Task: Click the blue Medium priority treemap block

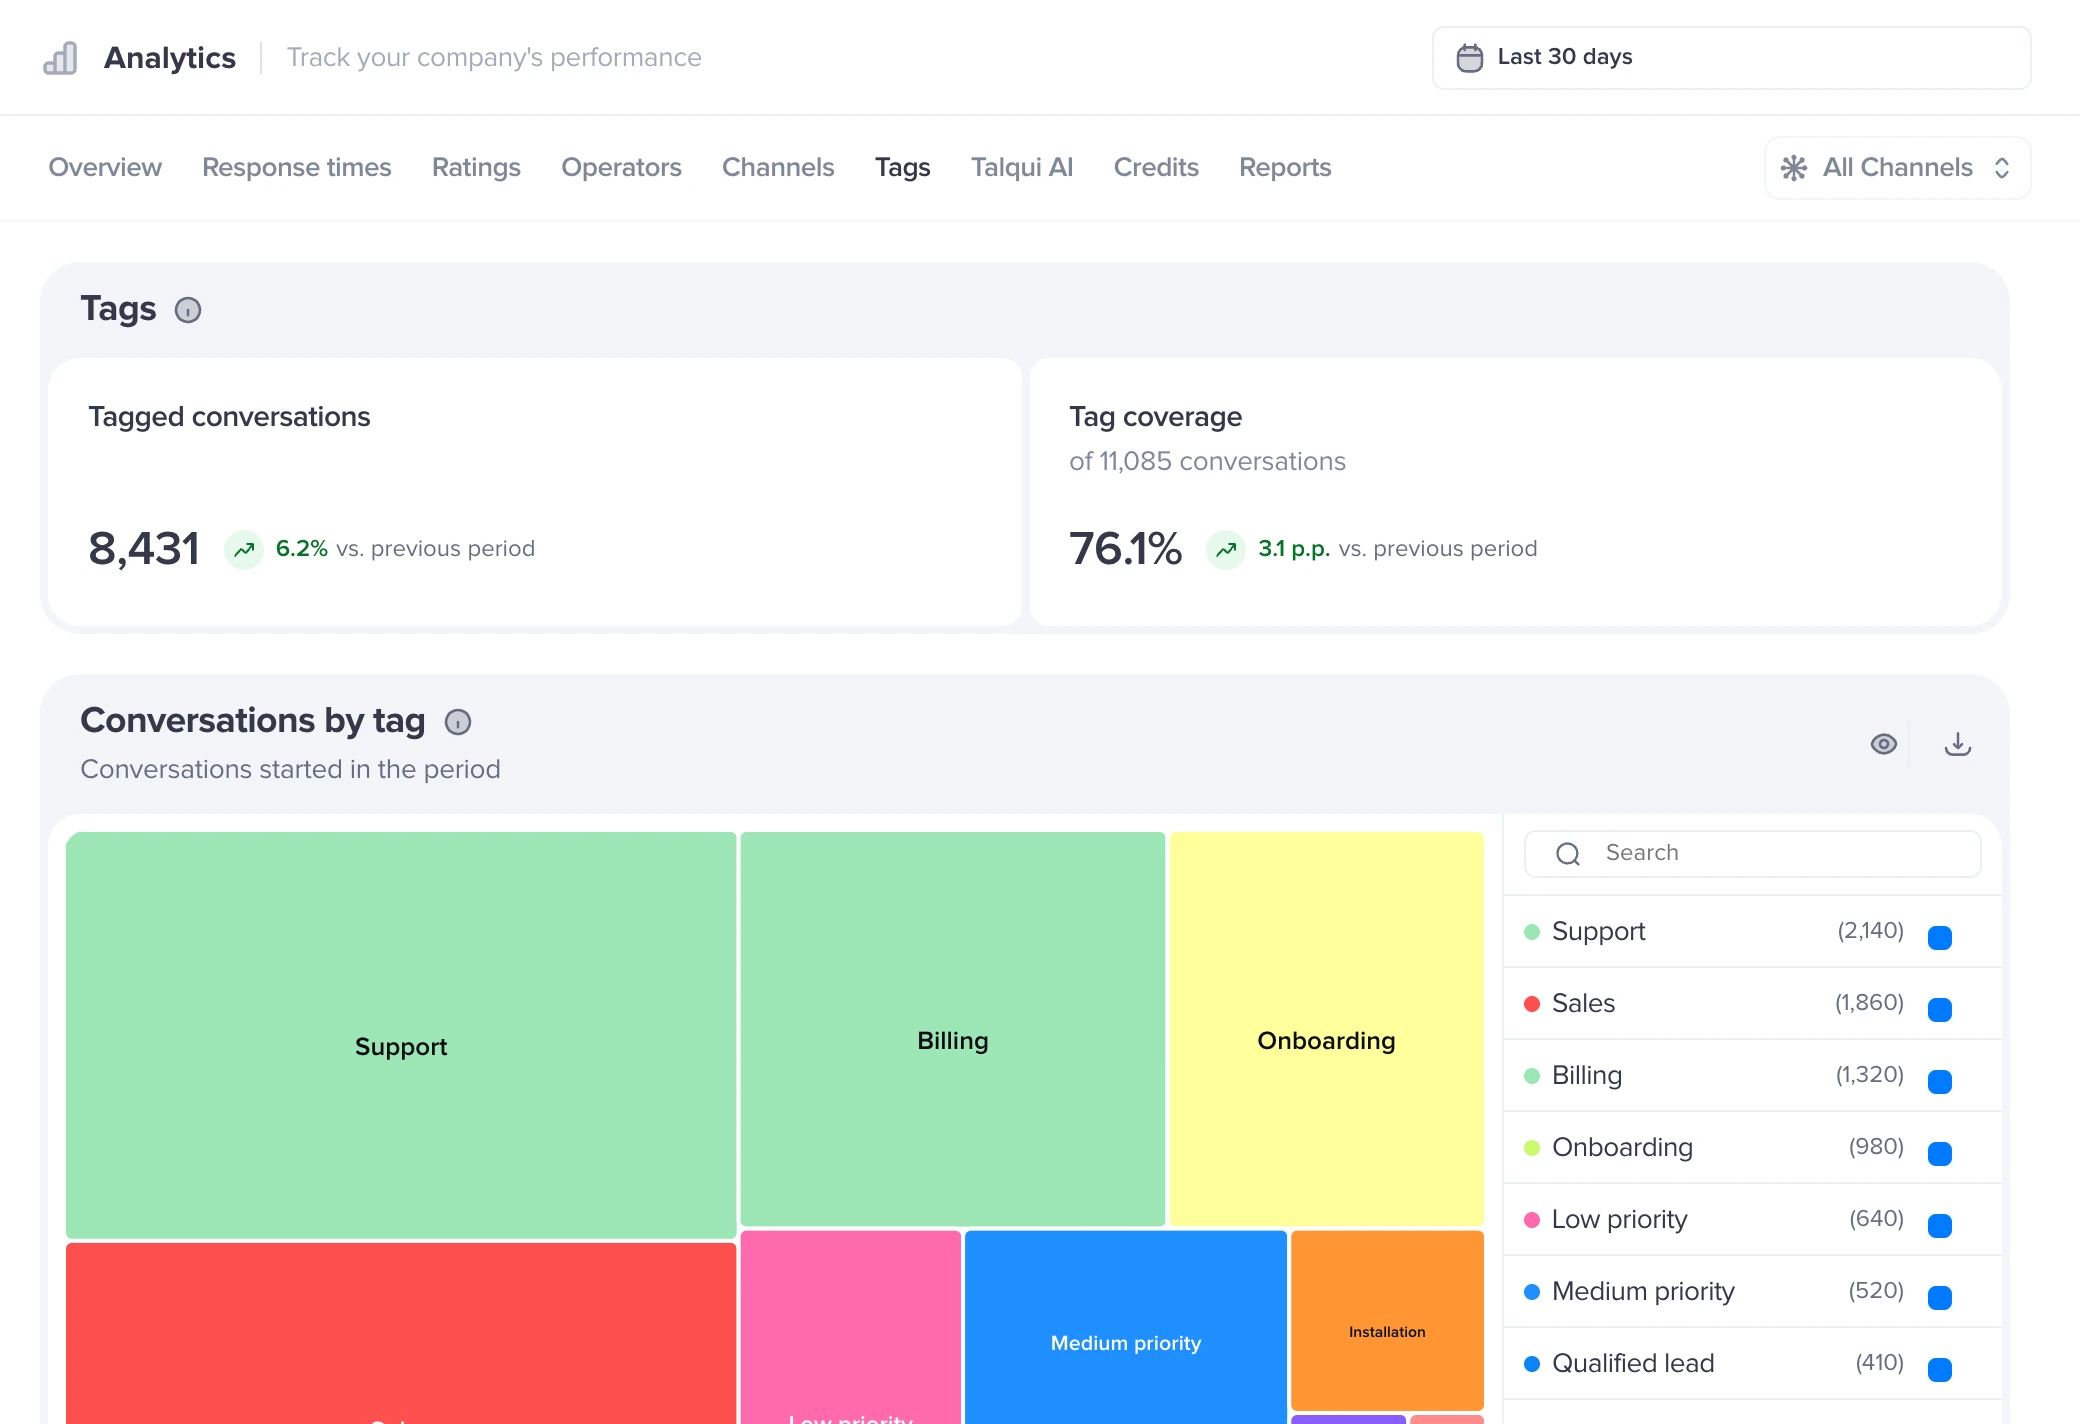Action: point(1126,1328)
